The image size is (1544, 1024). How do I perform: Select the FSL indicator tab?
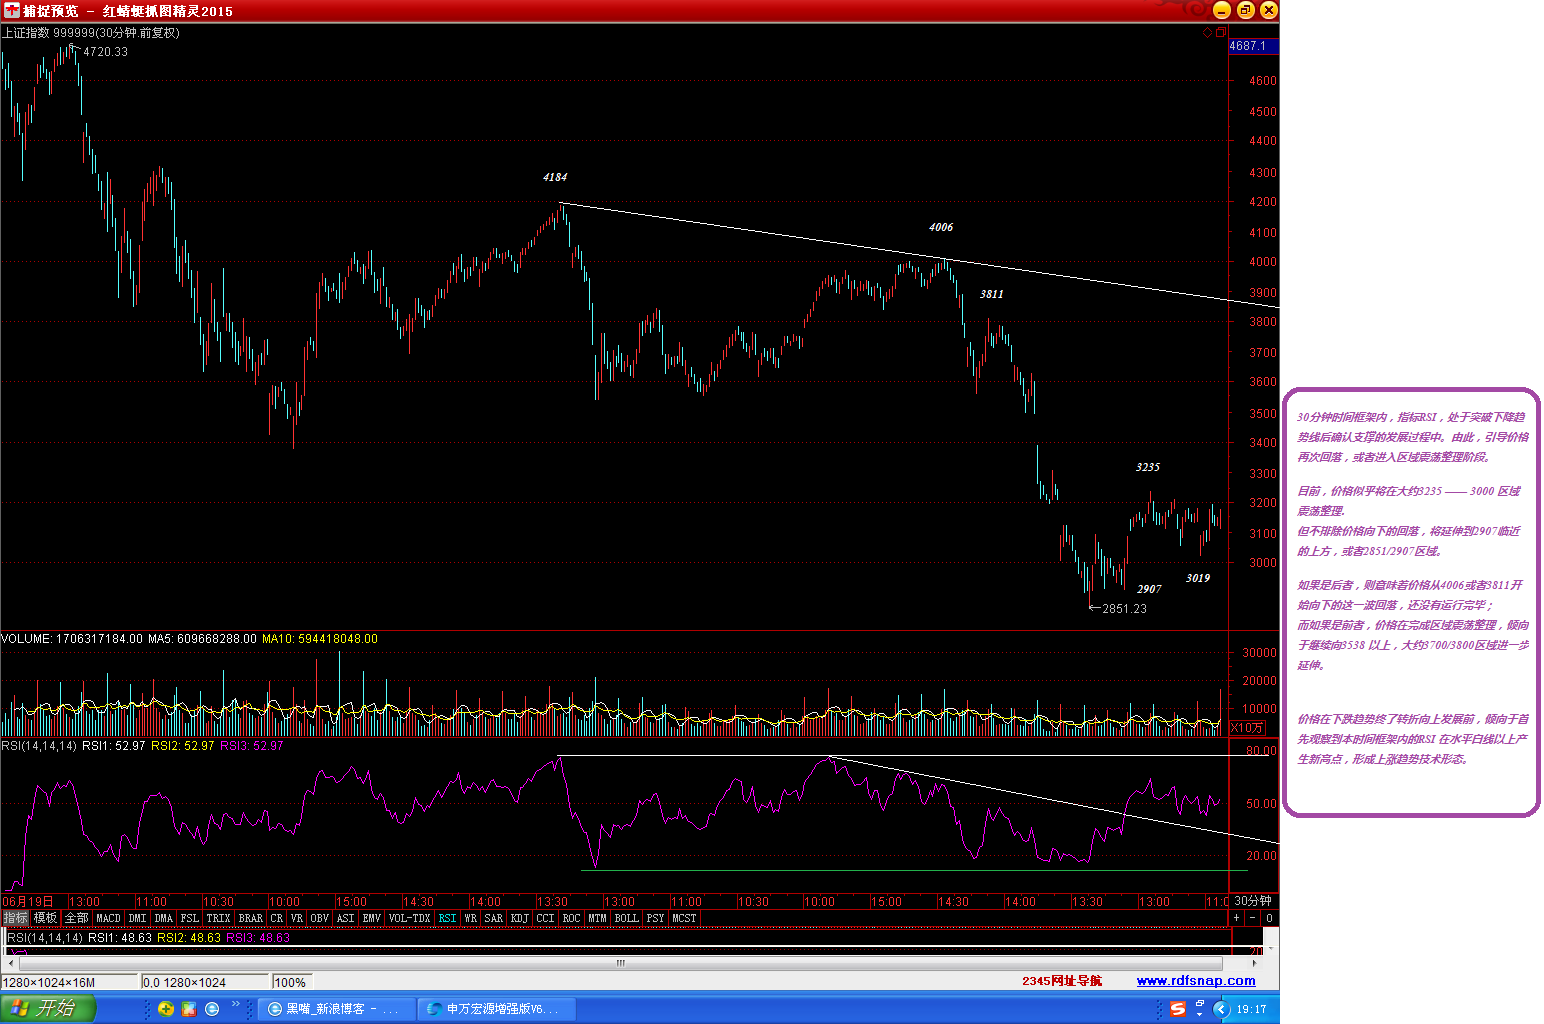click(190, 918)
